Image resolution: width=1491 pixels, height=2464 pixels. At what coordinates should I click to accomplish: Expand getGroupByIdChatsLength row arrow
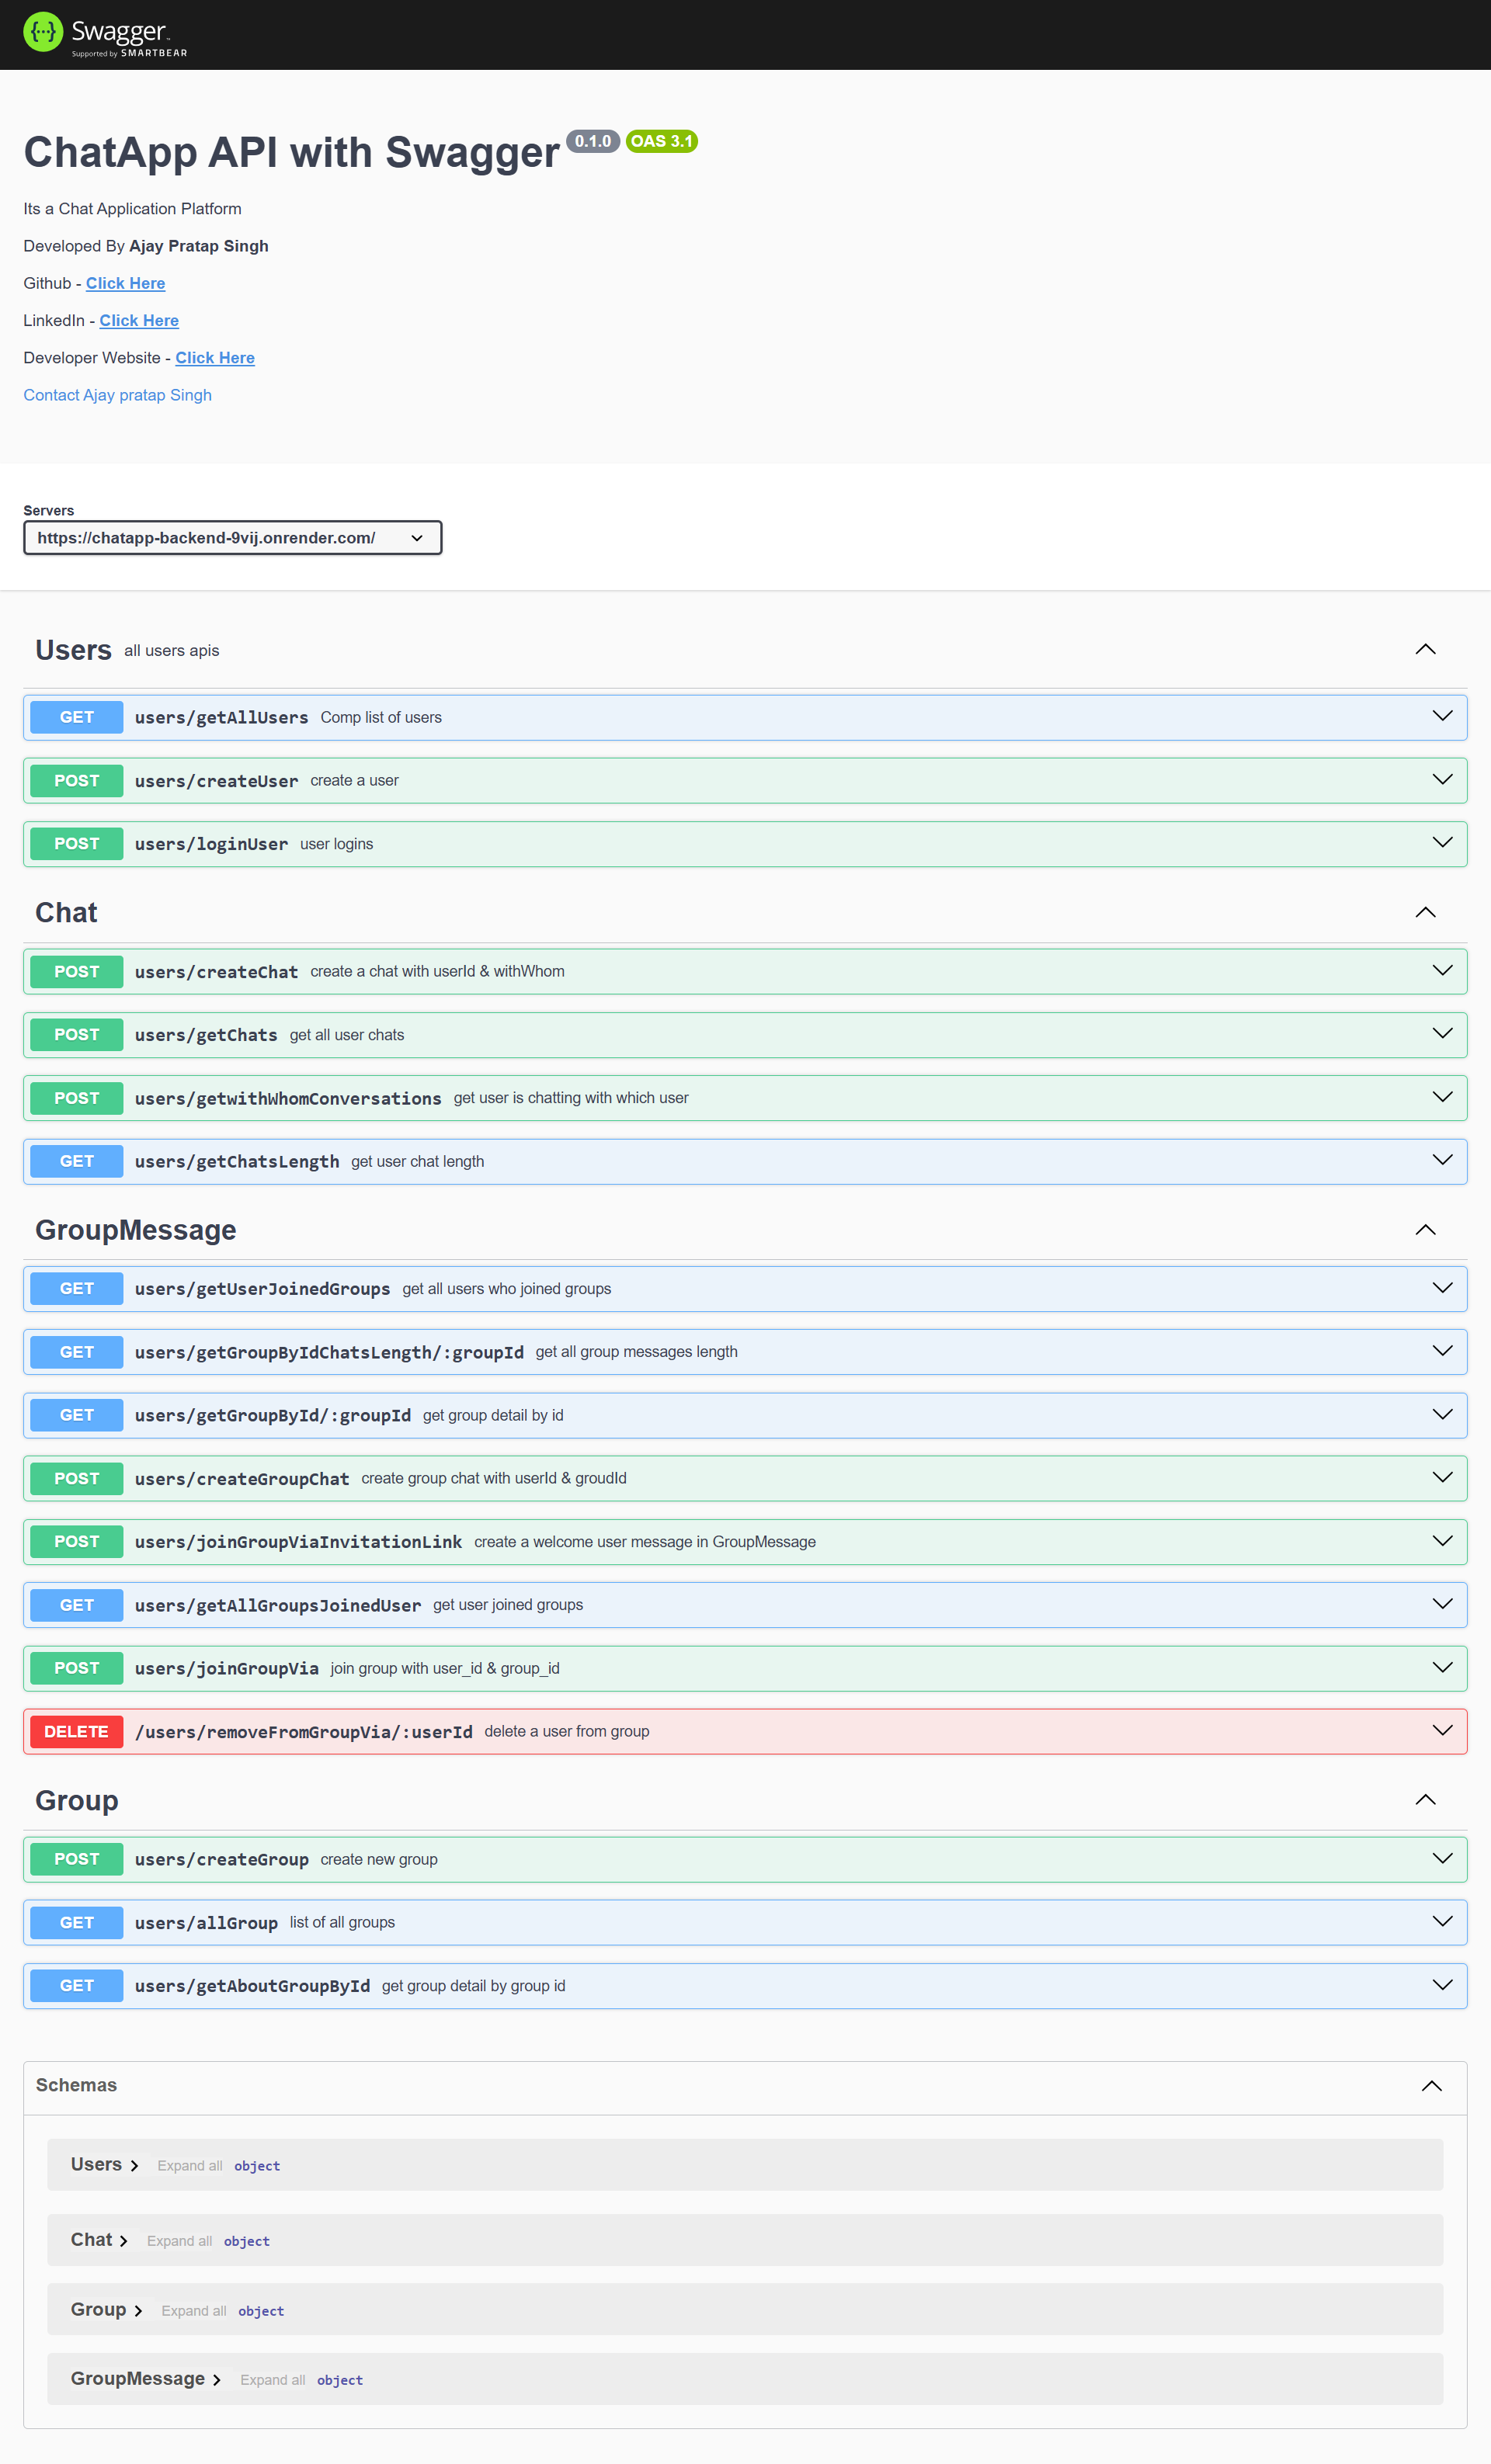(1442, 1352)
